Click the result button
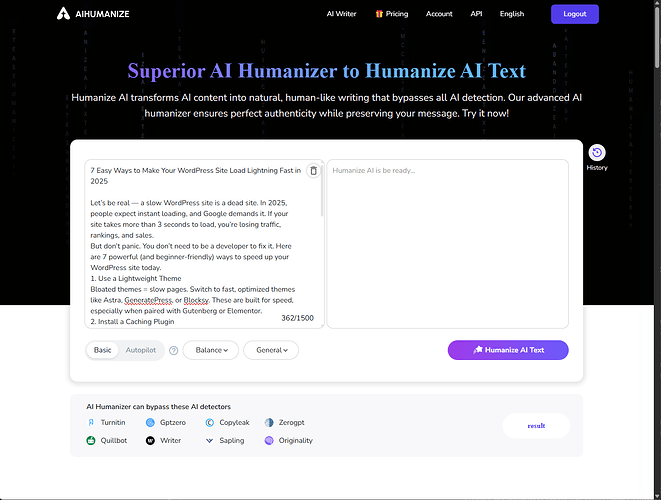This screenshot has width=661, height=500. [x=536, y=426]
